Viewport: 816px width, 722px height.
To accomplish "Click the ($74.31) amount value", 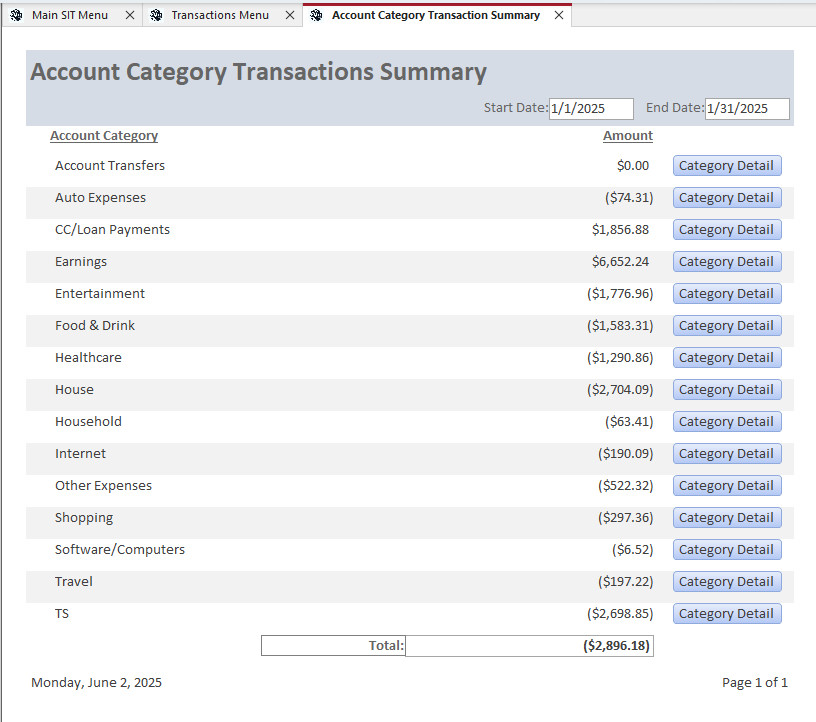I will pos(629,198).
